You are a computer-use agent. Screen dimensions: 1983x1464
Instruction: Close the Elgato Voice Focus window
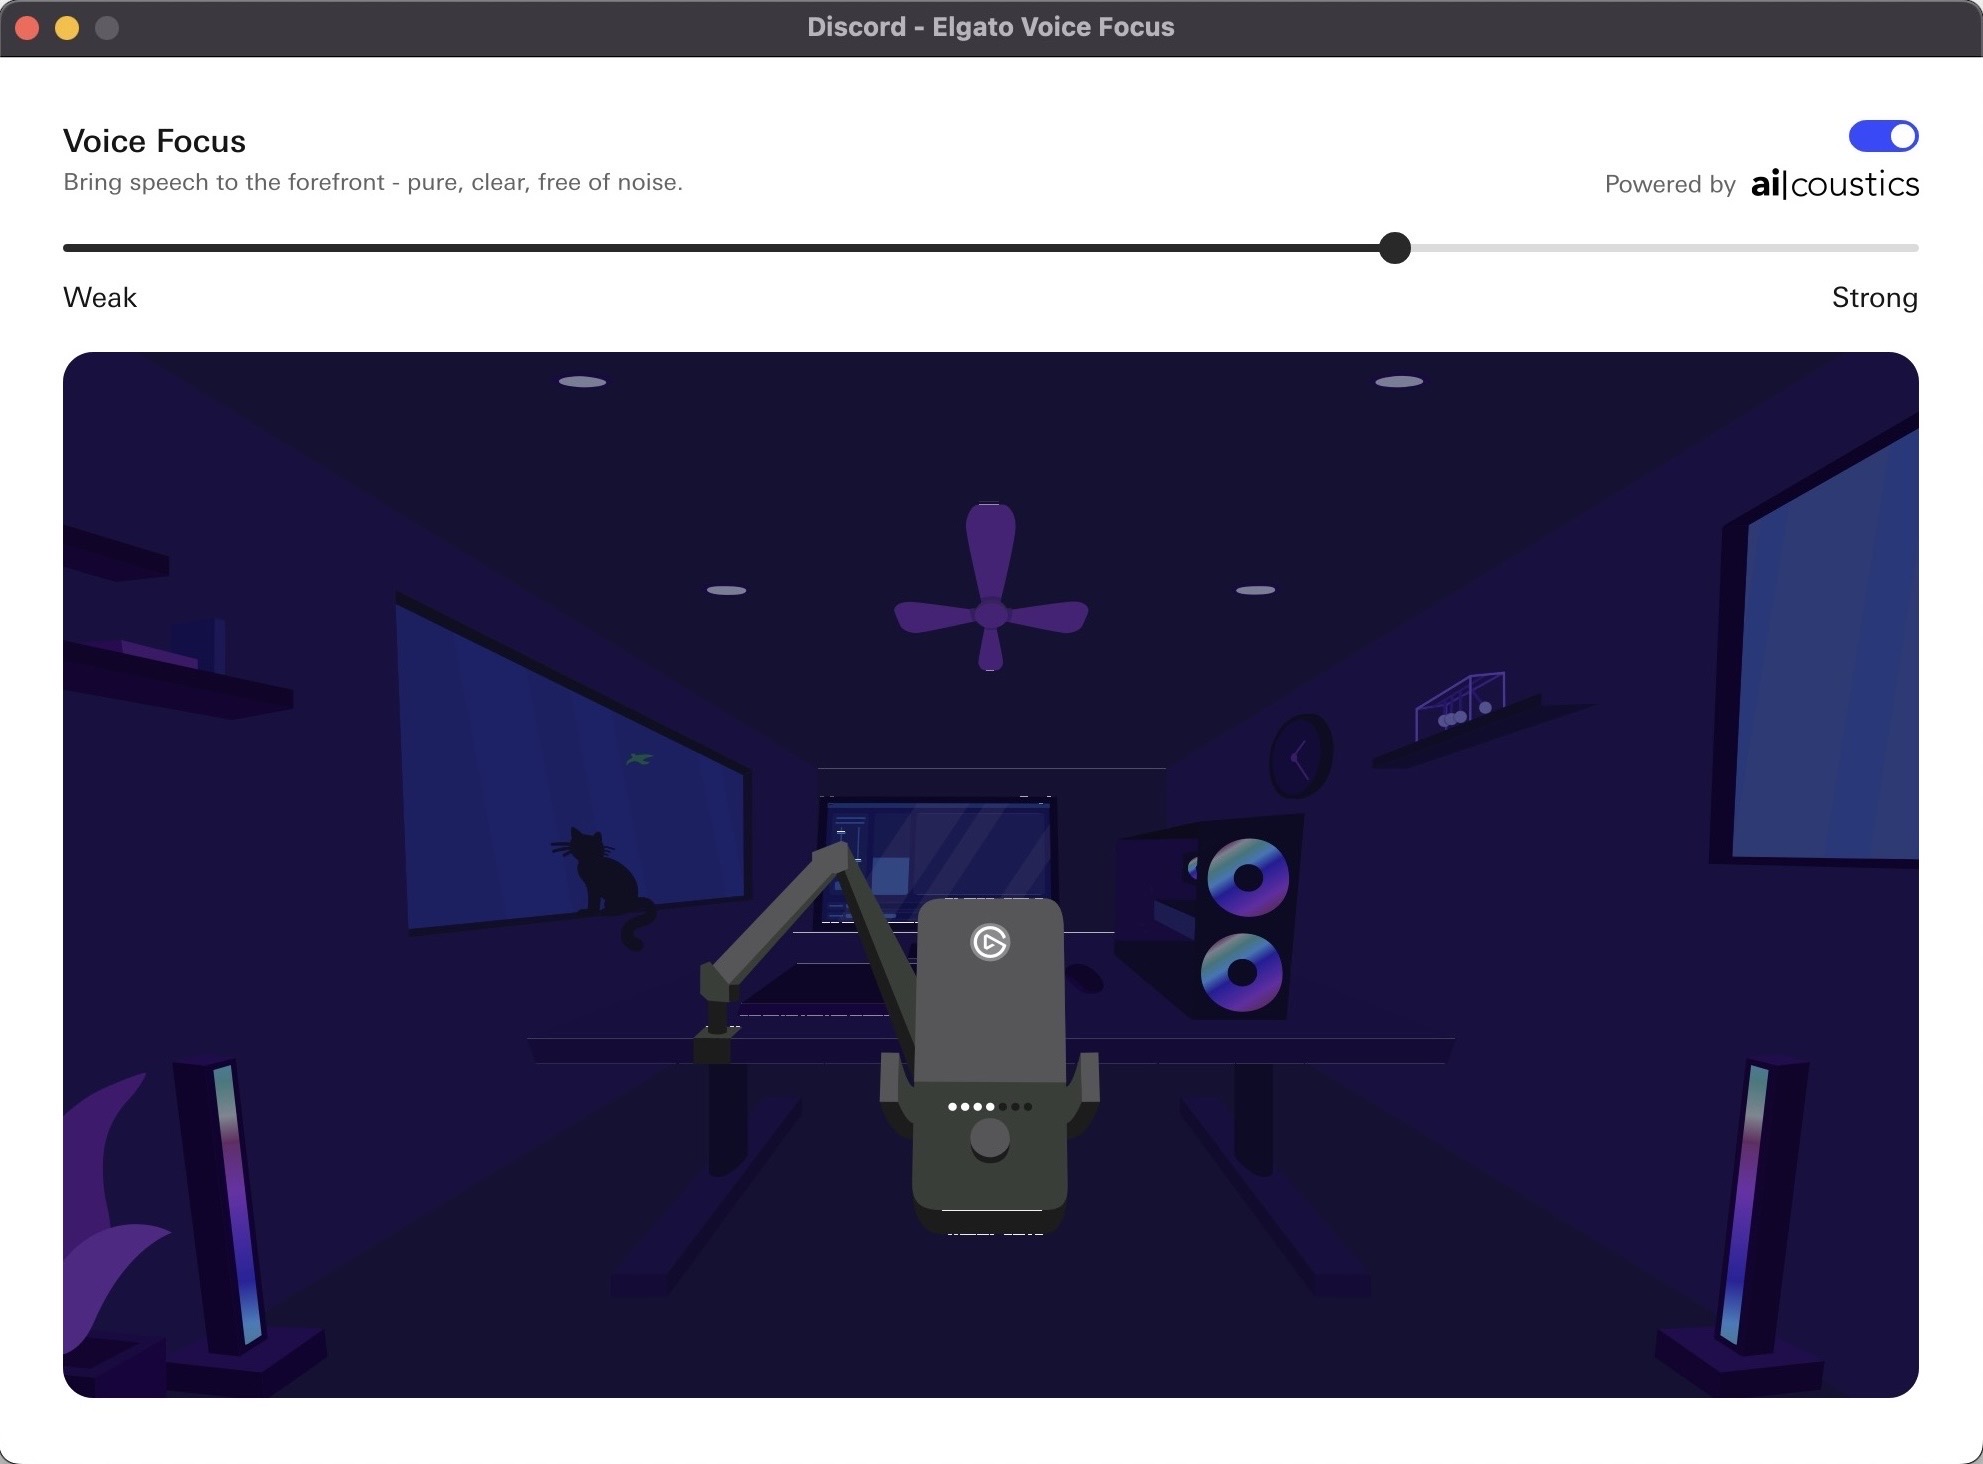tap(28, 28)
